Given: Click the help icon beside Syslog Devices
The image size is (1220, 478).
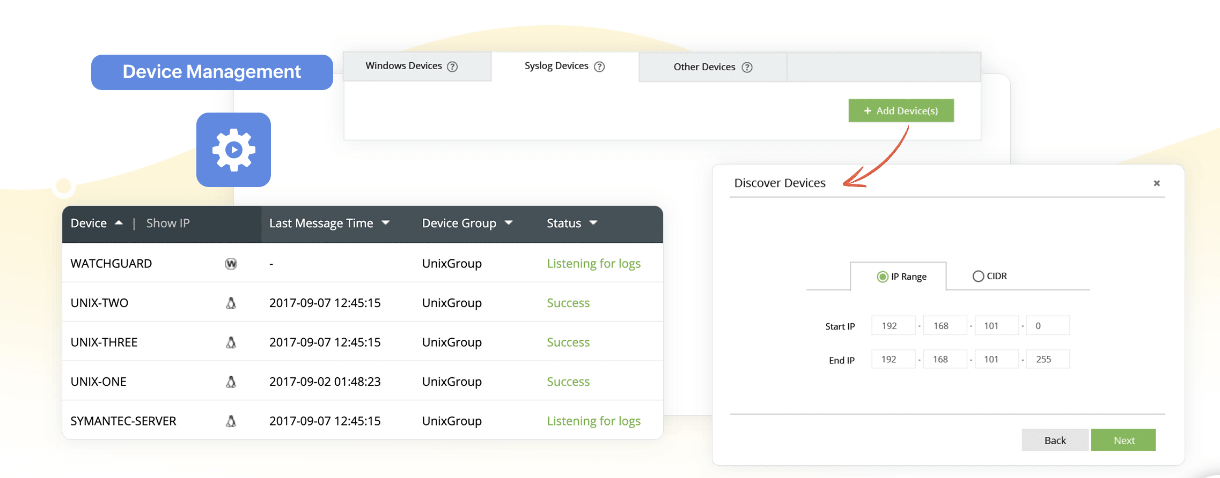Looking at the screenshot, I should tap(599, 67).
